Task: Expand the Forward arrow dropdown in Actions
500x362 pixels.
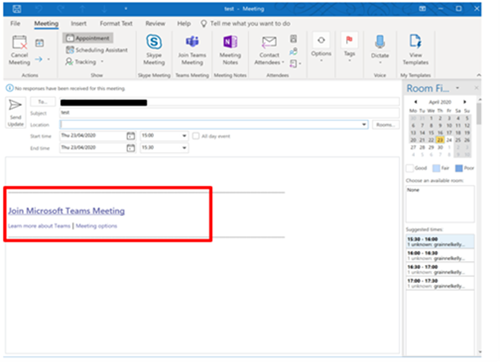Action: tap(49, 59)
